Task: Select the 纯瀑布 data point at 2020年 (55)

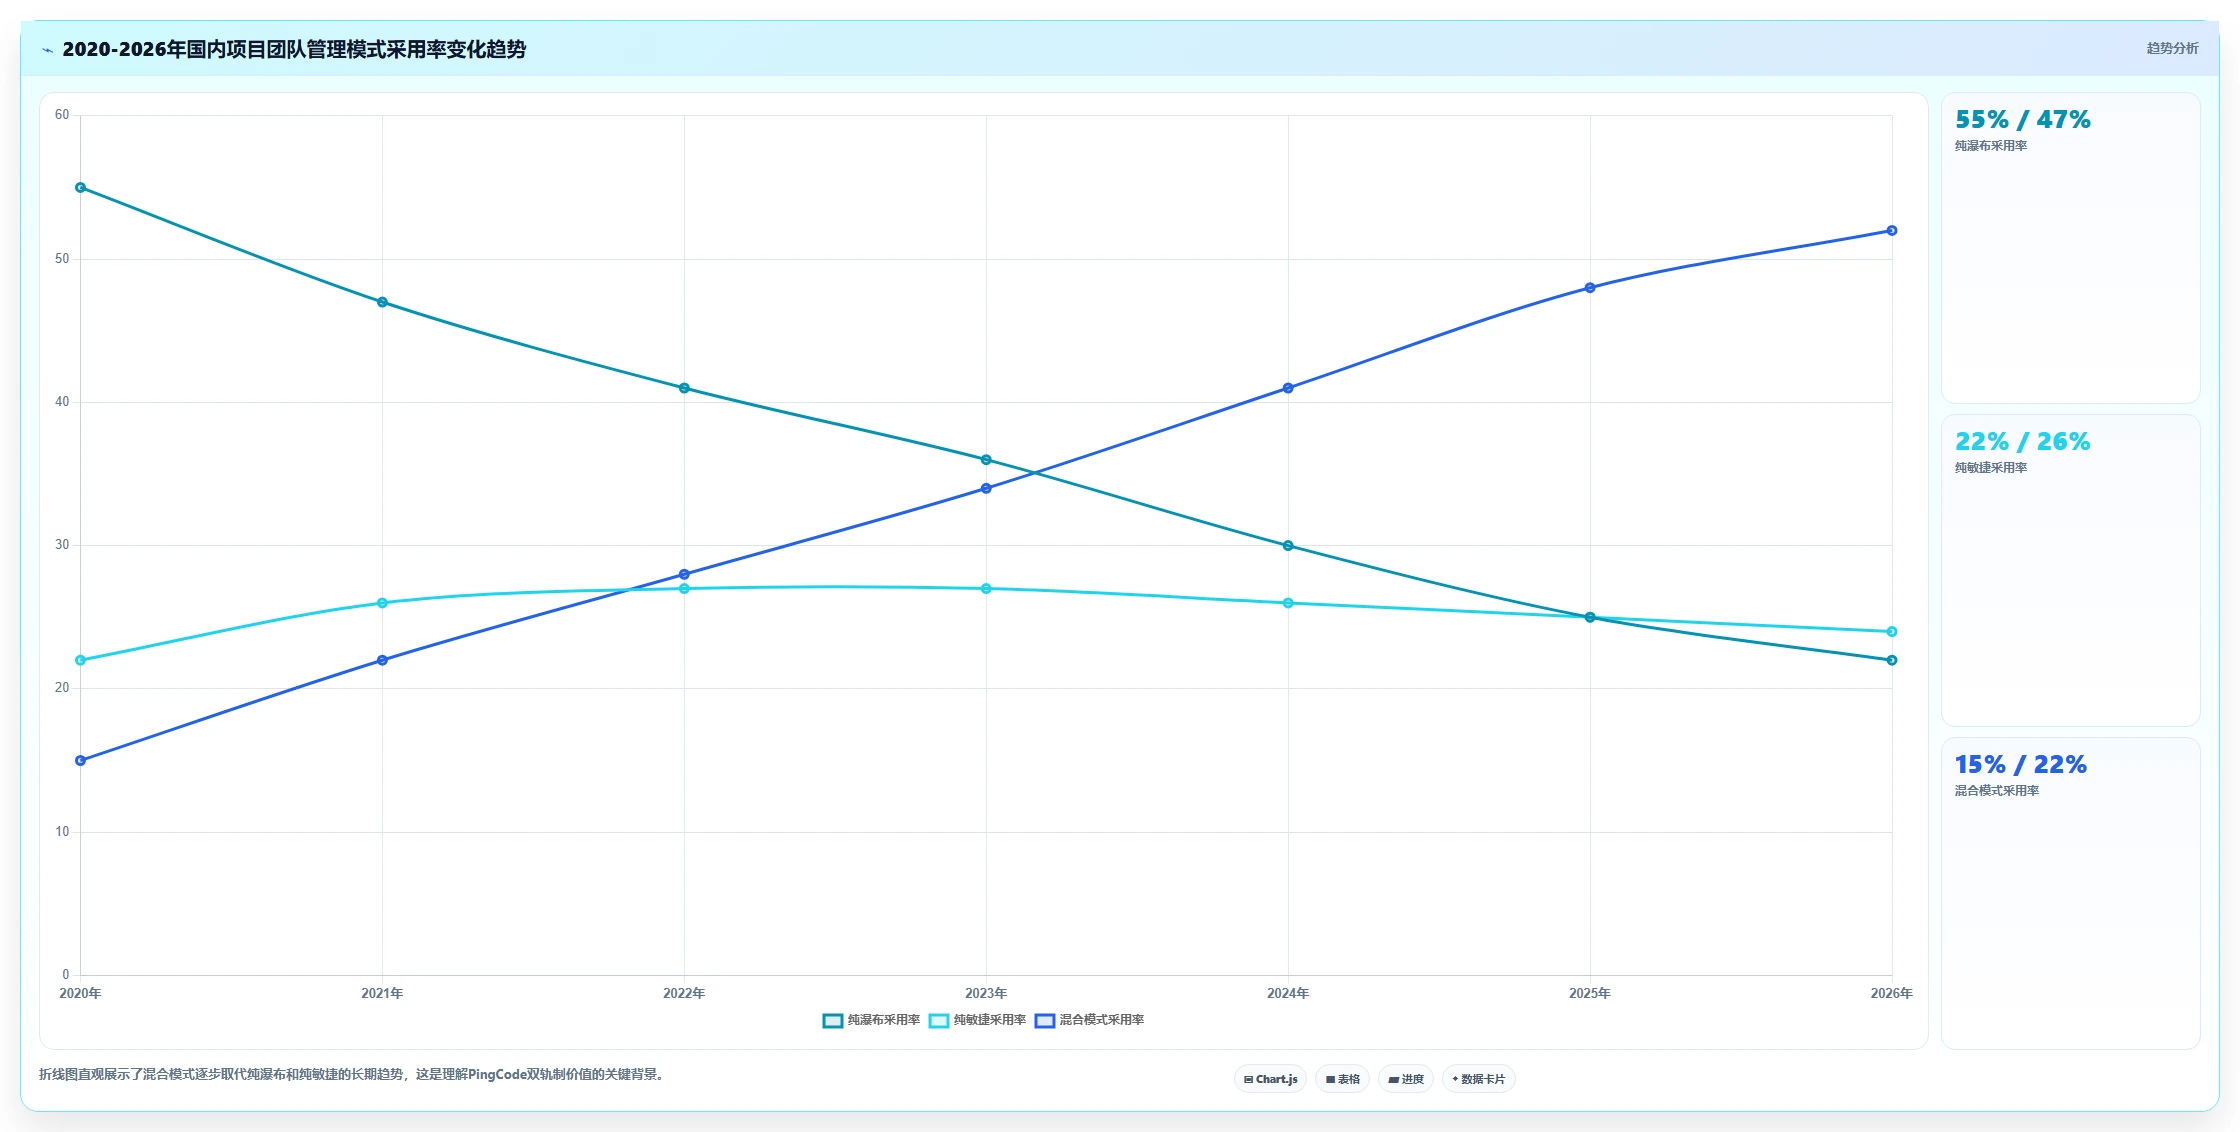Action: [80, 188]
